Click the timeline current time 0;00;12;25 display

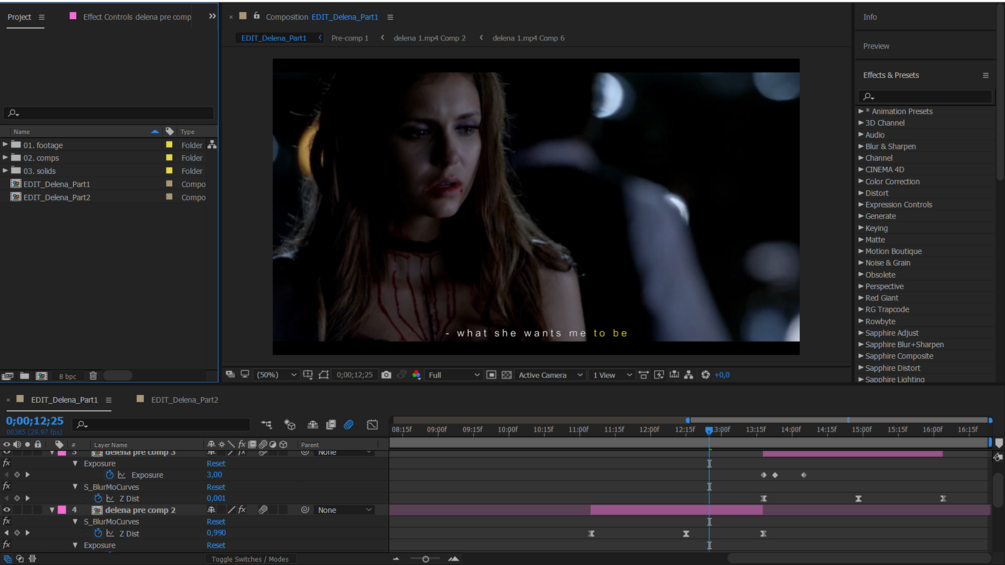(35, 421)
